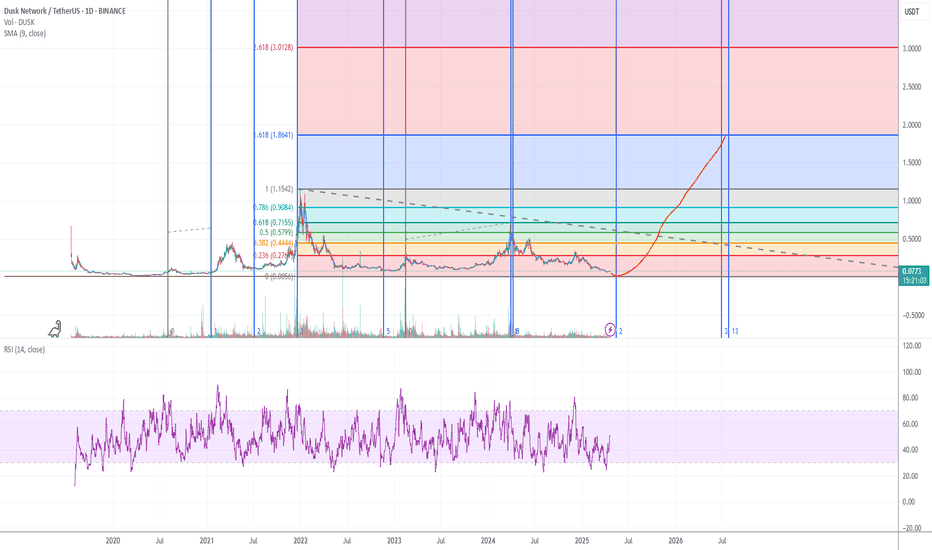This screenshot has width=932, height=550.
Task: Click the 0.382 (0.4444) Fibonacci level label
Action: [x=273, y=243]
